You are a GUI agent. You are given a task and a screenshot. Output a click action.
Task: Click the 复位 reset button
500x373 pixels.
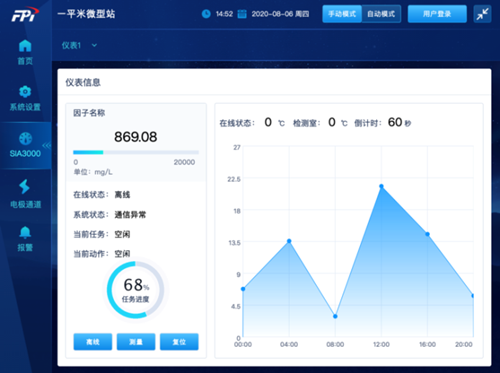point(179,342)
